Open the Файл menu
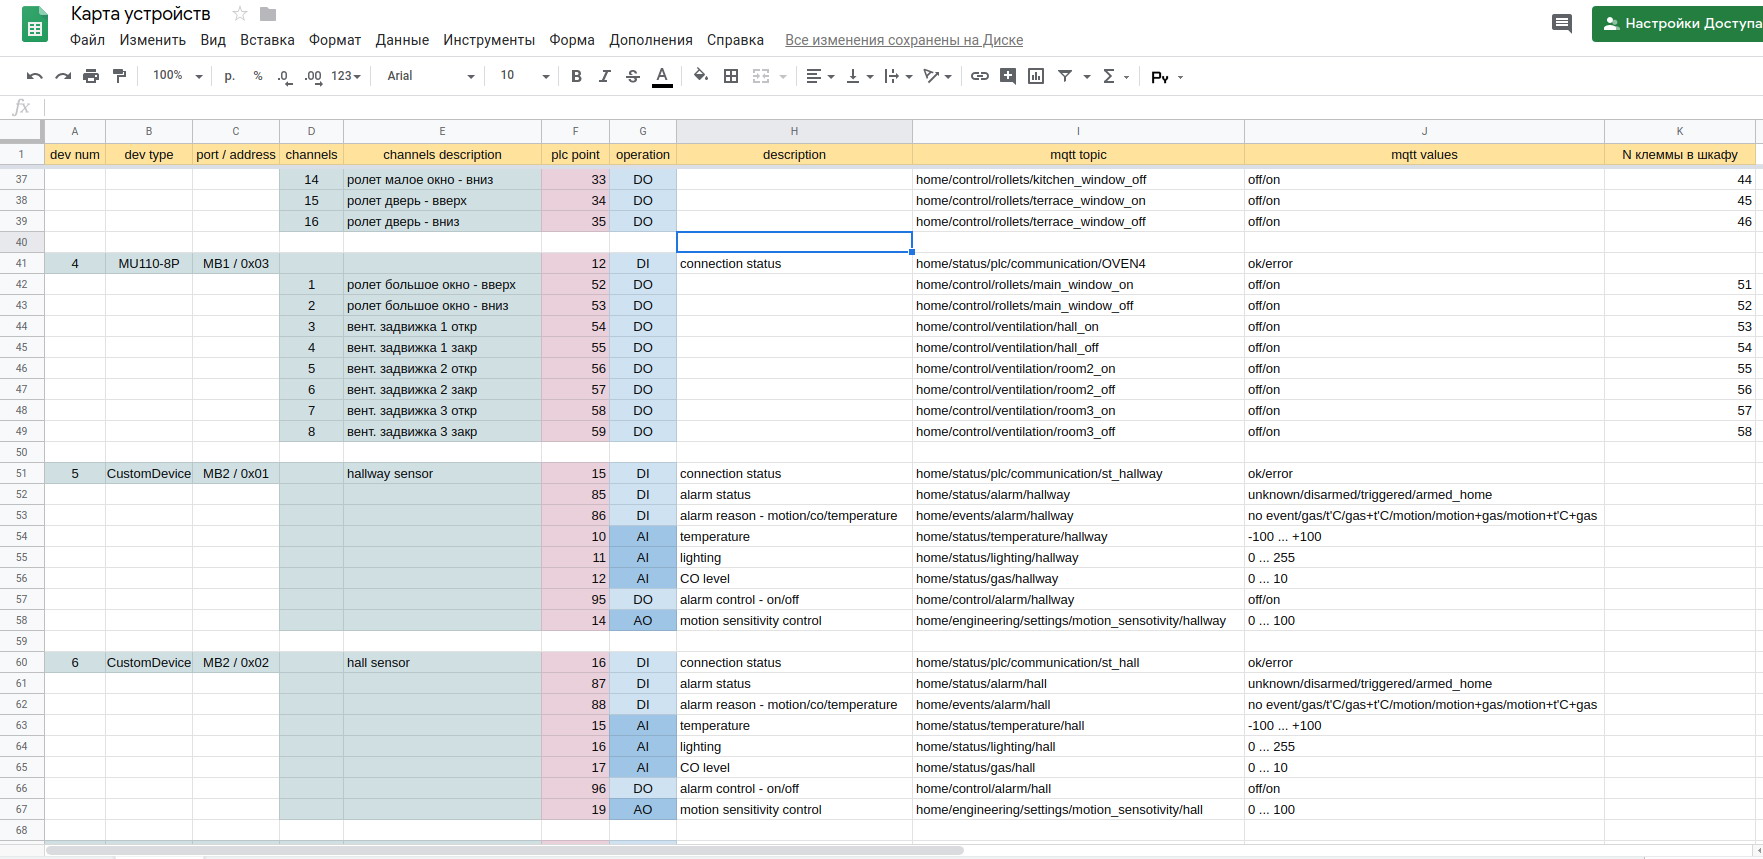This screenshot has height=859, width=1763. coord(88,40)
